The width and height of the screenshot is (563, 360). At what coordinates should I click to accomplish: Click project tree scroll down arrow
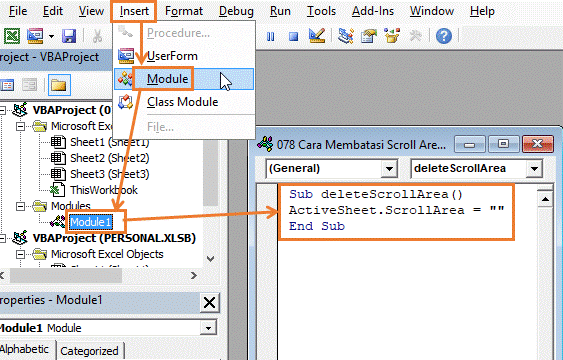211,259
